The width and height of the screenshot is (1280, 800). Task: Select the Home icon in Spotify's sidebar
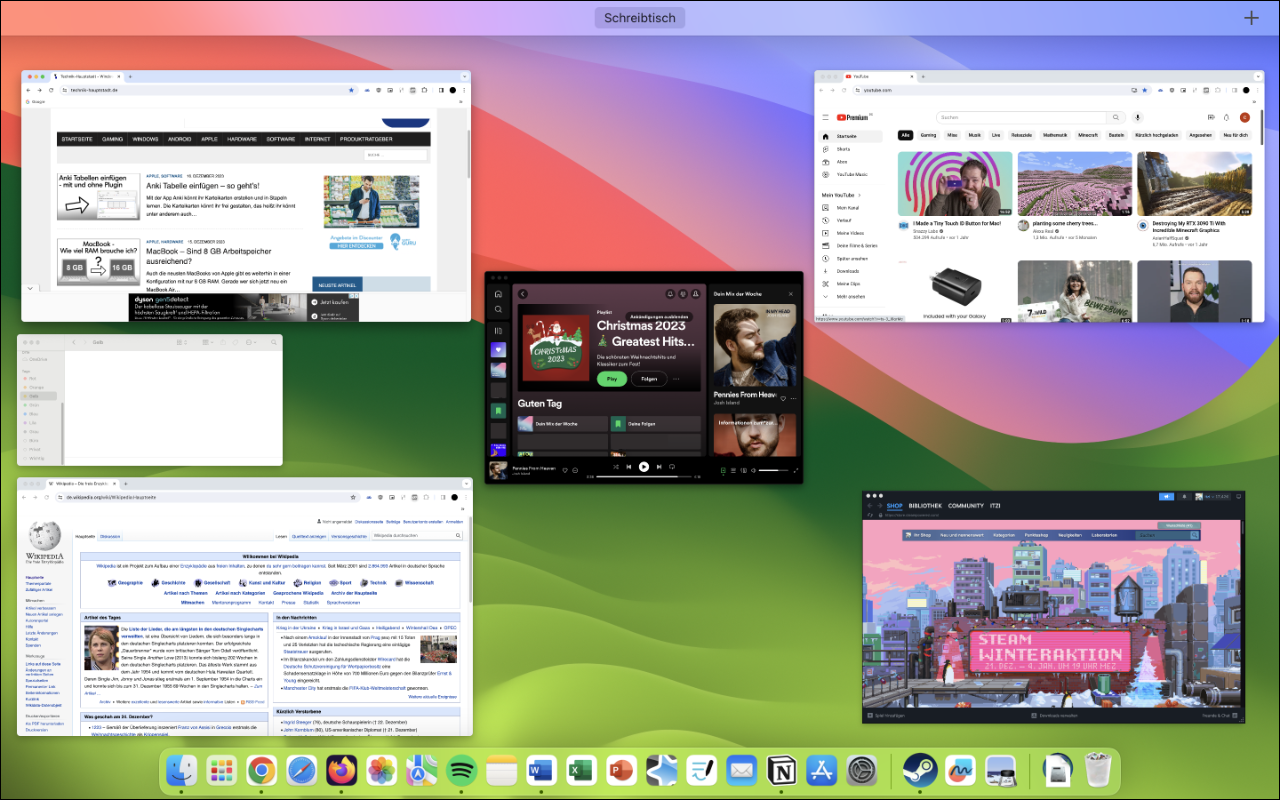pos(497,294)
